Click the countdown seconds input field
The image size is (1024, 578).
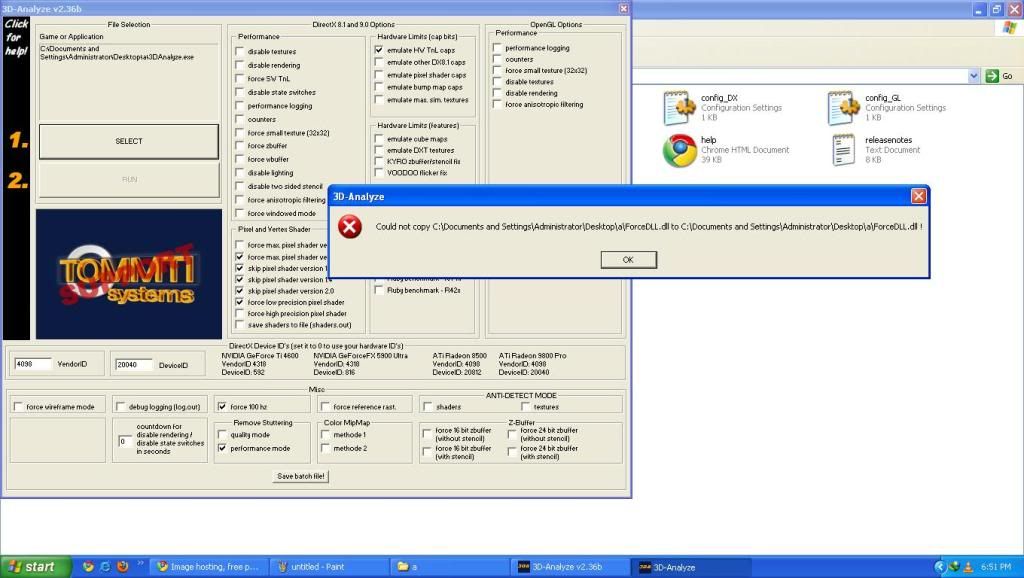(125, 442)
